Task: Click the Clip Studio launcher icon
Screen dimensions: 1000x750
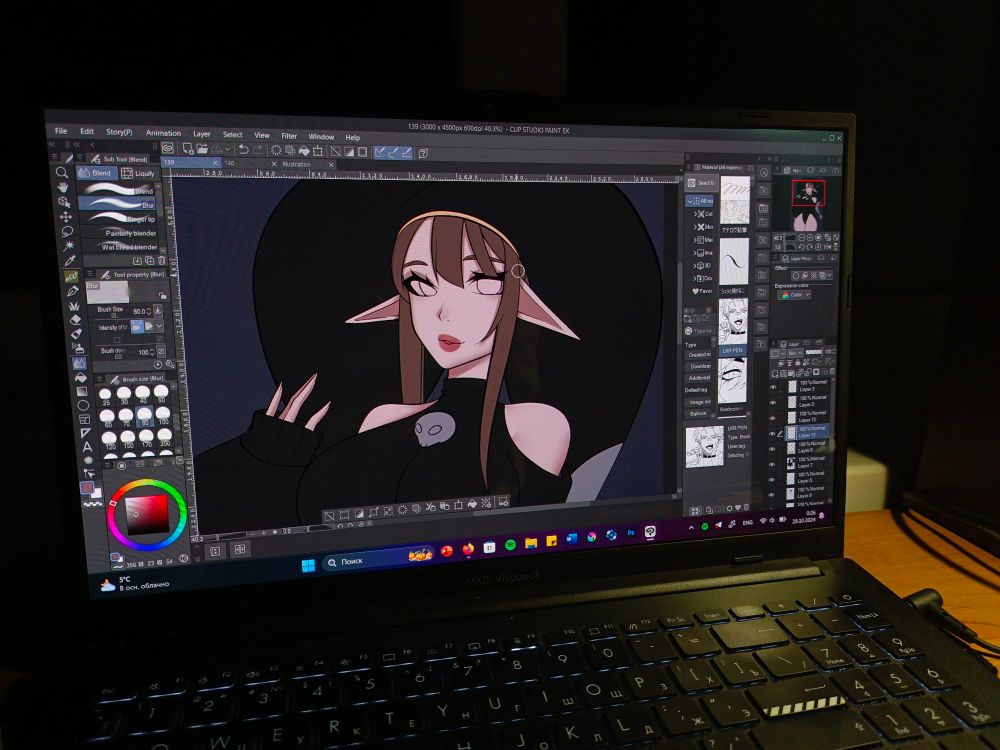Action: pyautogui.click(x=168, y=148)
